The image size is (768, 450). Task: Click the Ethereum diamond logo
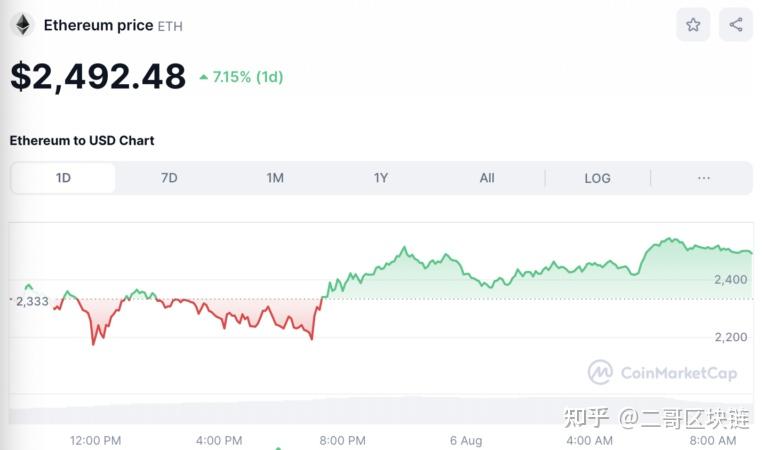(x=22, y=25)
